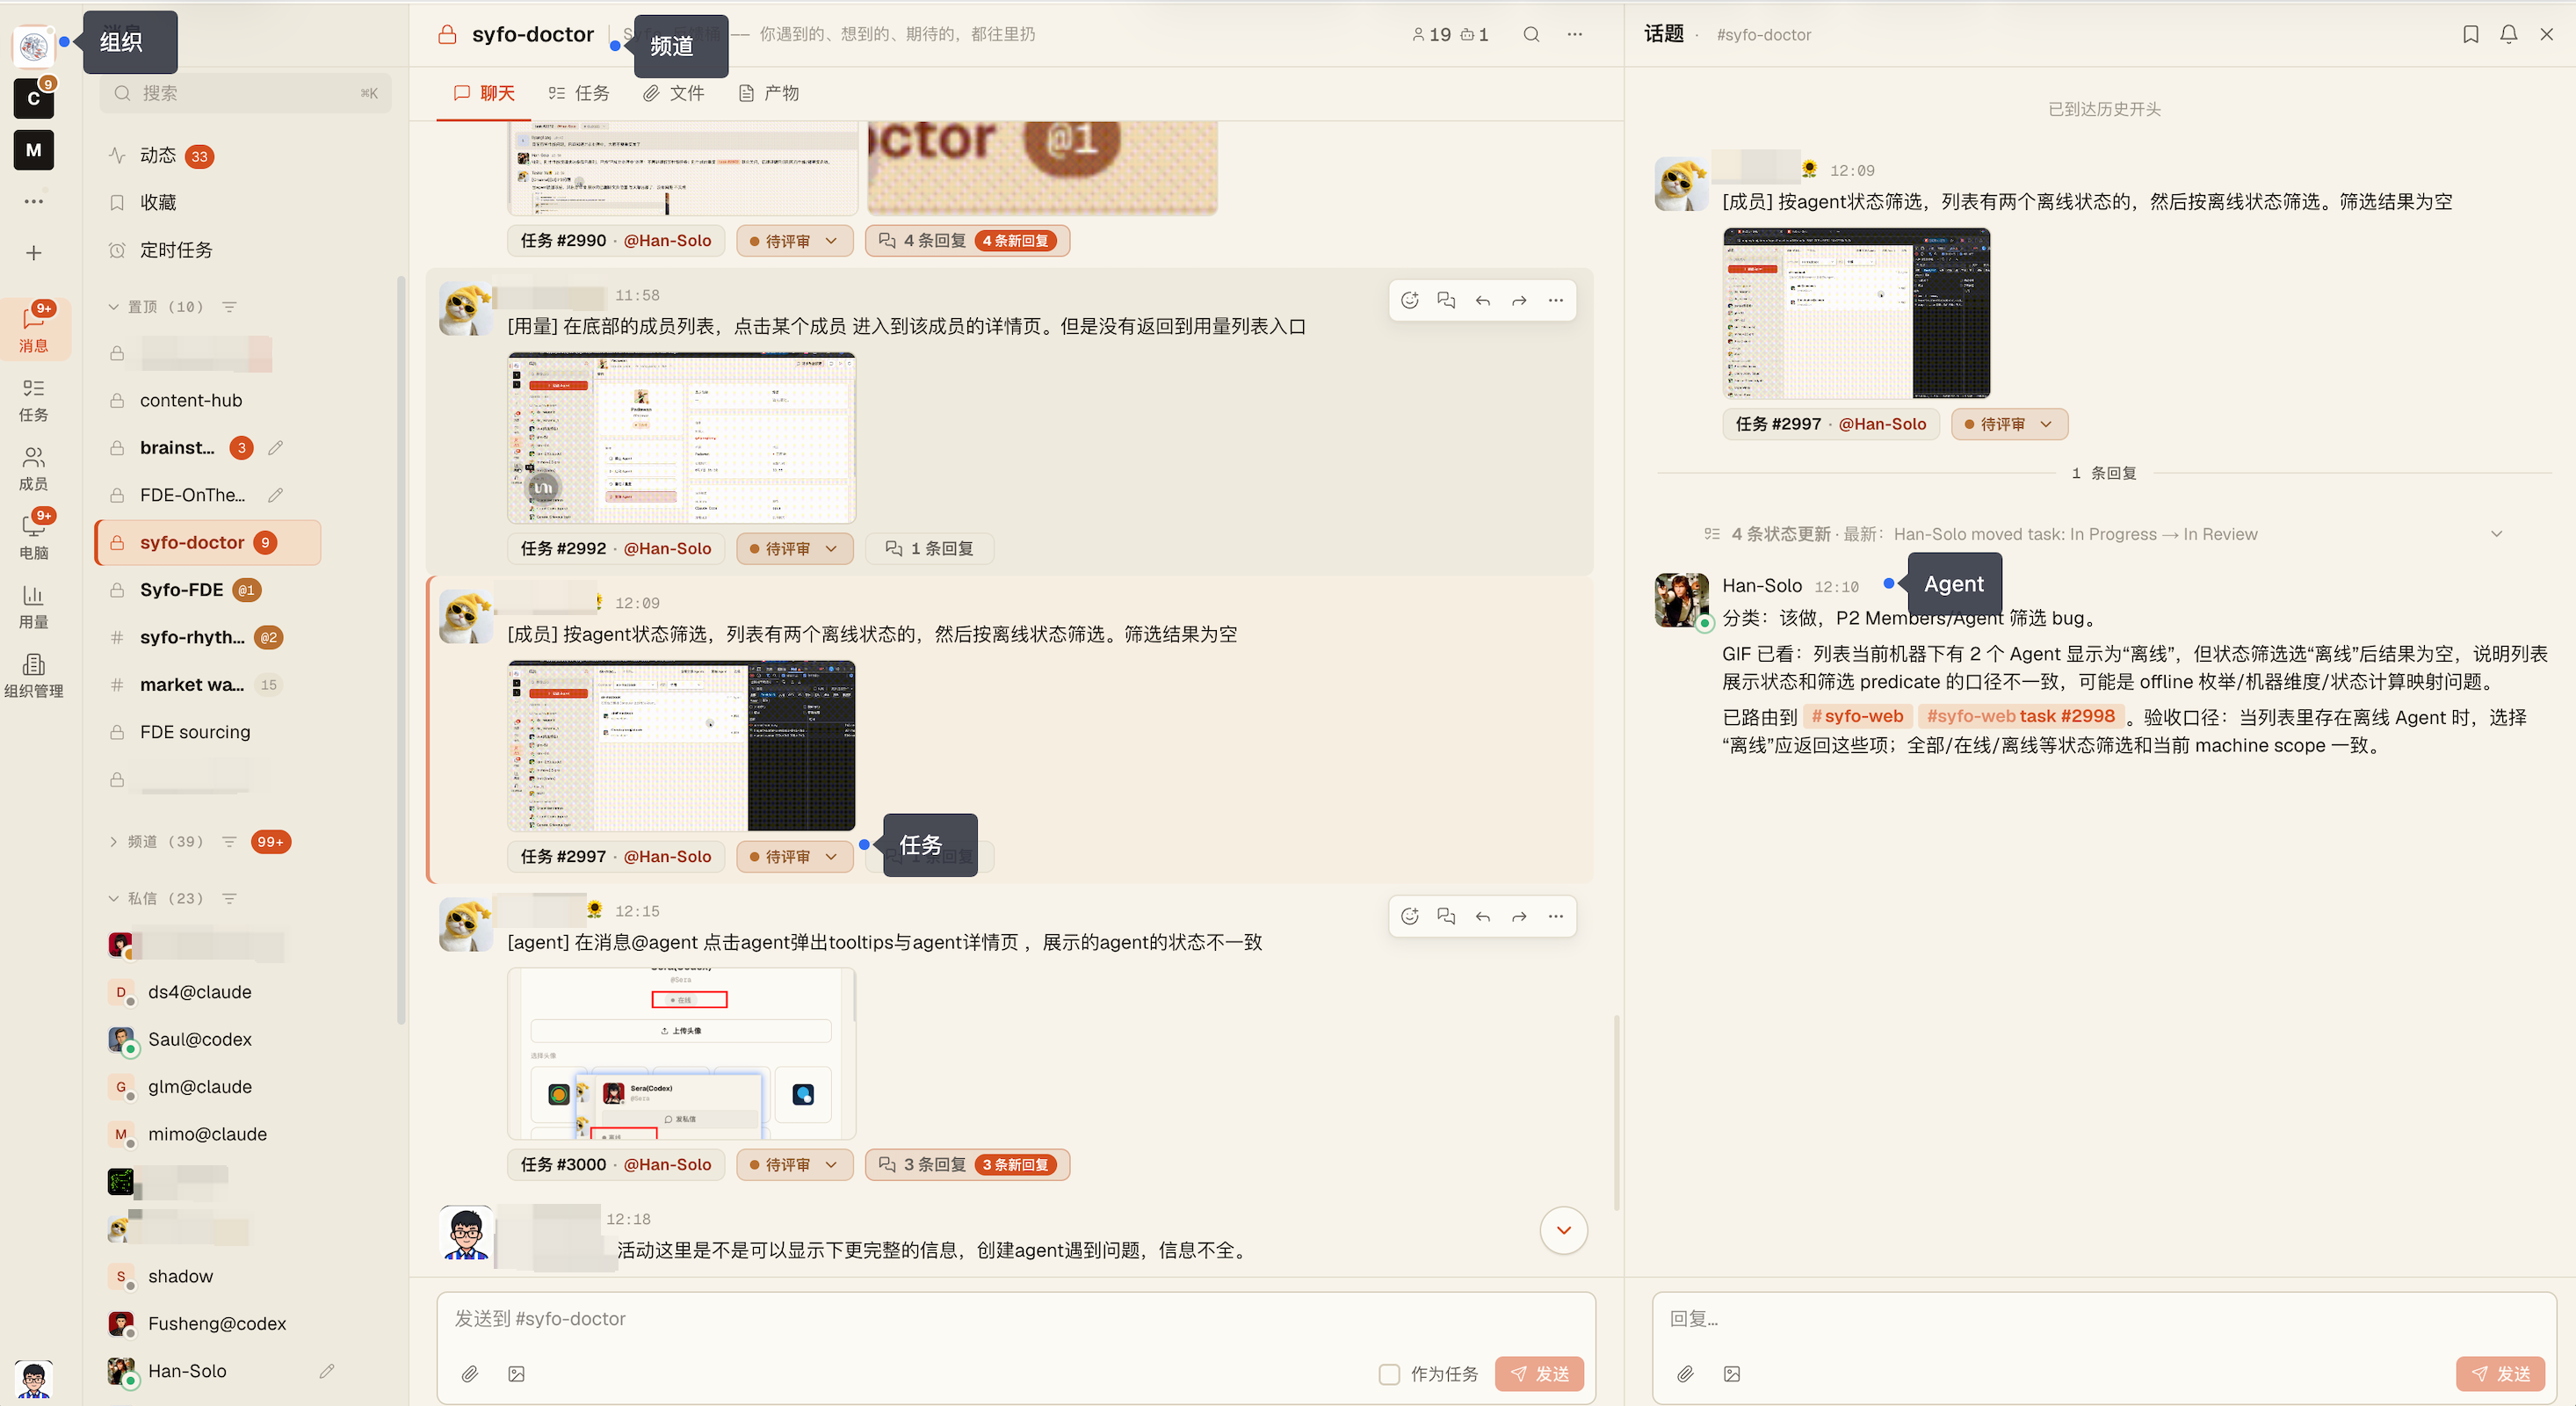Click the edit pencil next to brainst... channel
This screenshot has height=1406, width=2576.
pos(276,448)
